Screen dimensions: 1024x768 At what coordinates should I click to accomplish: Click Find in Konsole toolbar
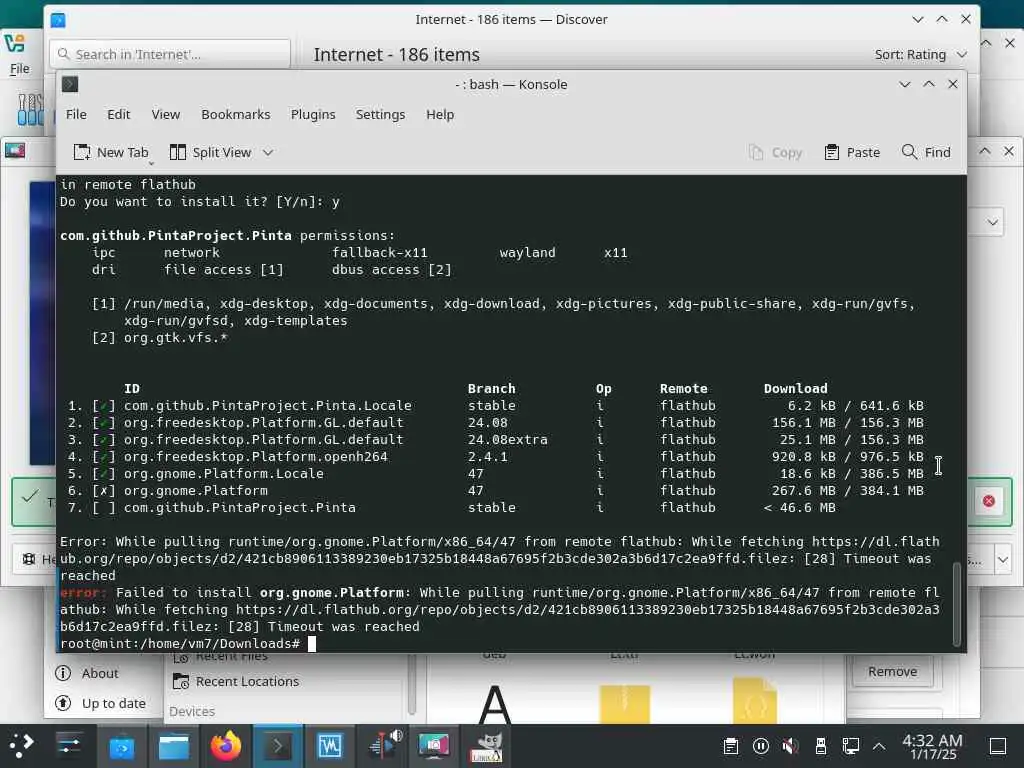click(926, 152)
